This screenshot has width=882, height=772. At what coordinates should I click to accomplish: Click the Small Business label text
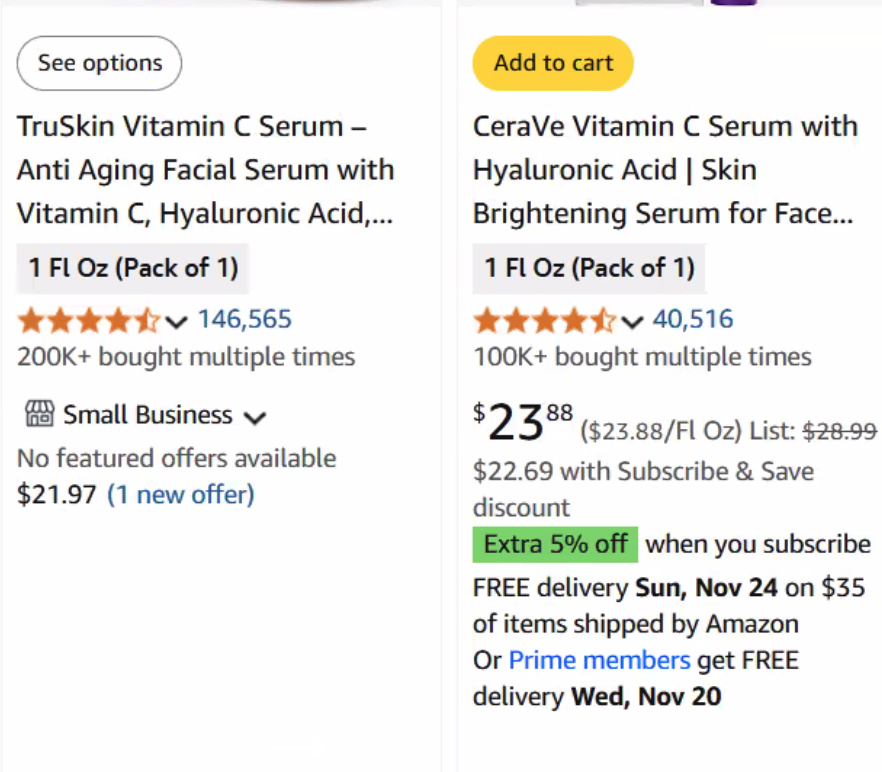coord(148,415)
